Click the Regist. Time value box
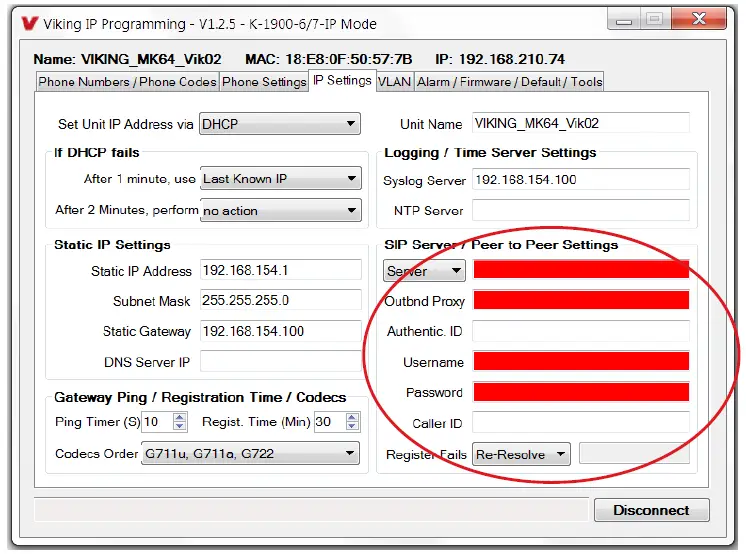Image resolution: width=746 pixels, height=554 pixels. [x=330, y=422]
